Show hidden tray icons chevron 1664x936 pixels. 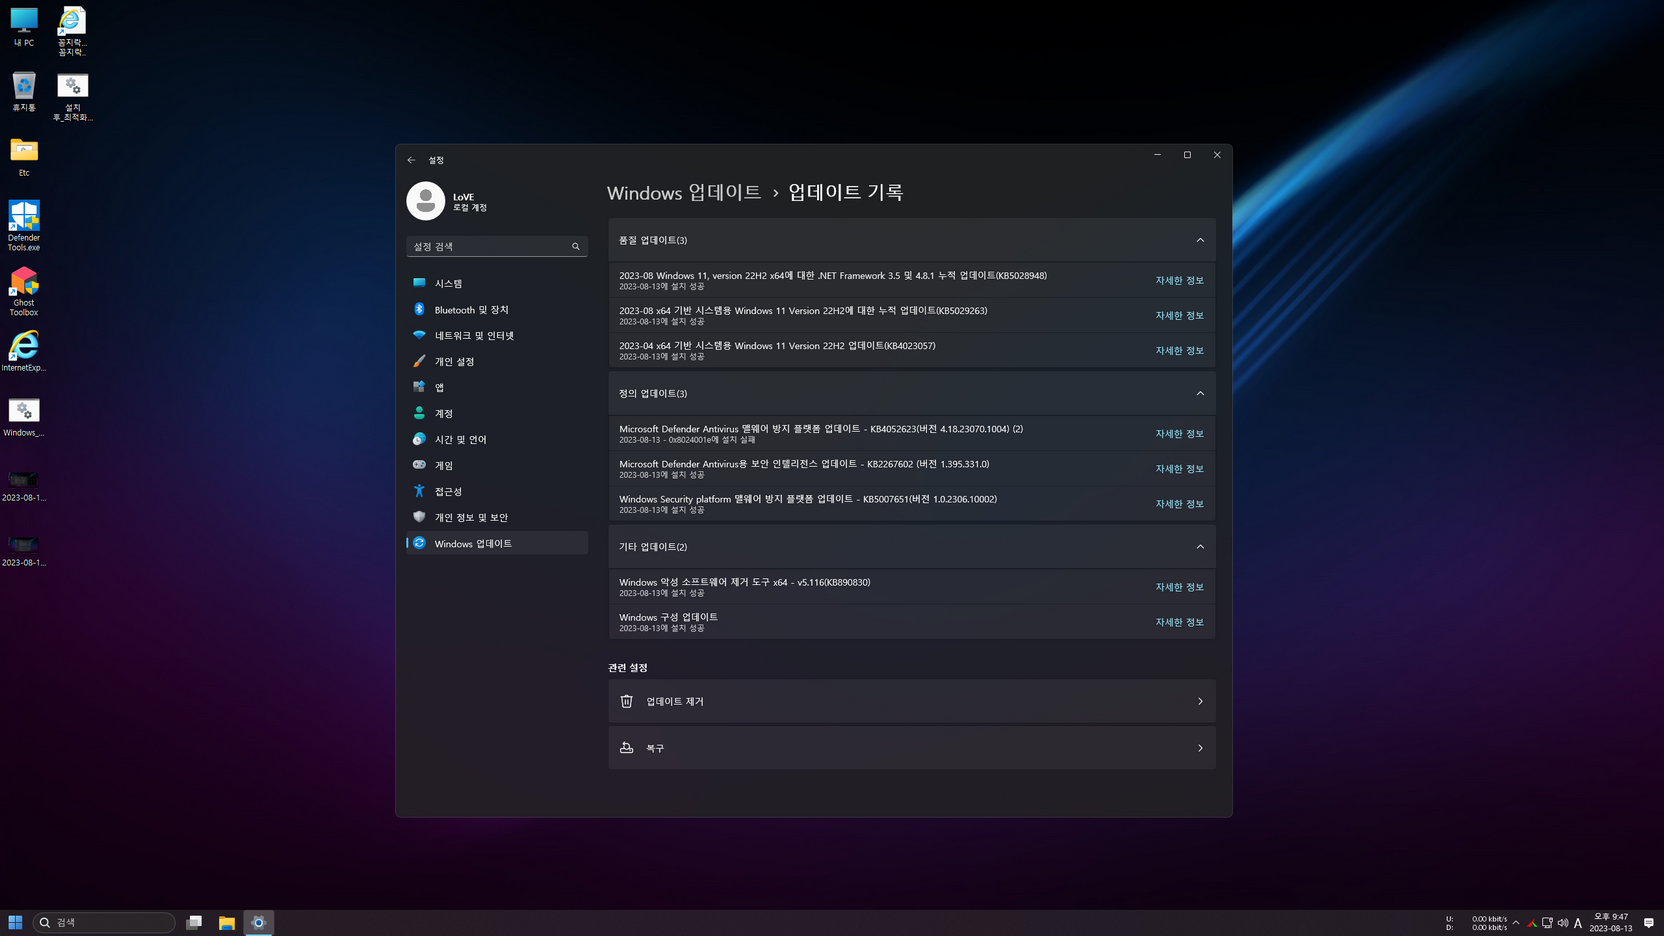click(1516, 923)
